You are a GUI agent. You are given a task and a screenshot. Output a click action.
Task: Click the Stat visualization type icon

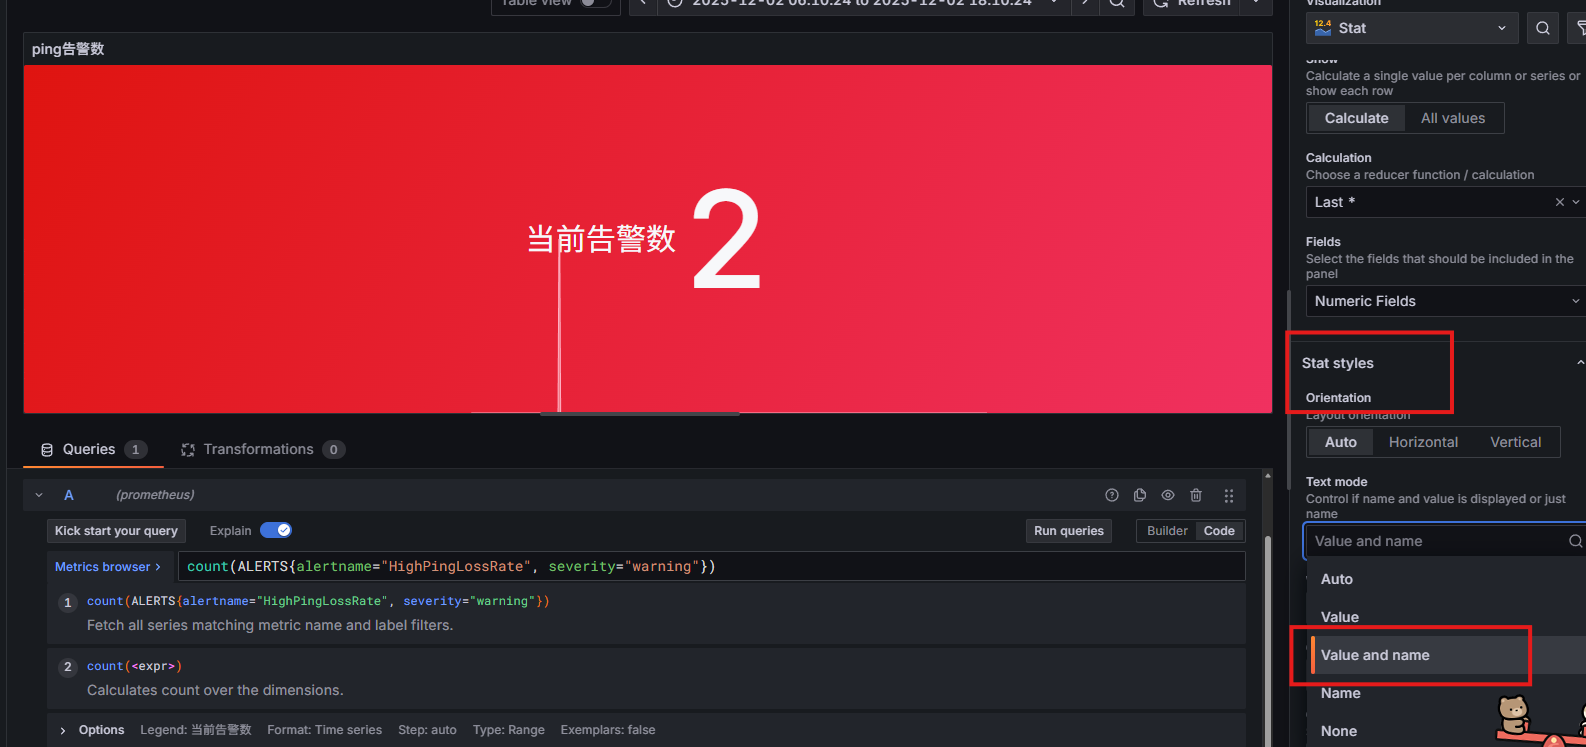[1323, 28]
